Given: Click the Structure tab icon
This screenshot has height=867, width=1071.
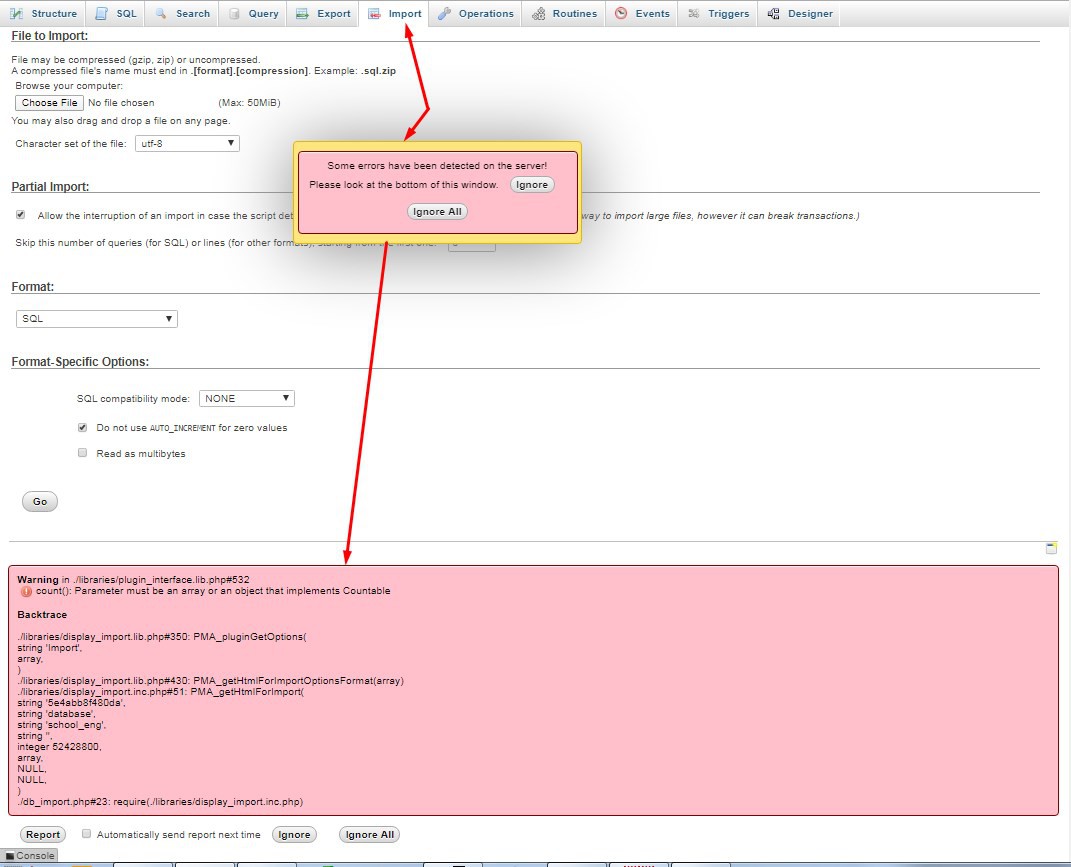Looking at the screenshot, I should click(17, 14).
